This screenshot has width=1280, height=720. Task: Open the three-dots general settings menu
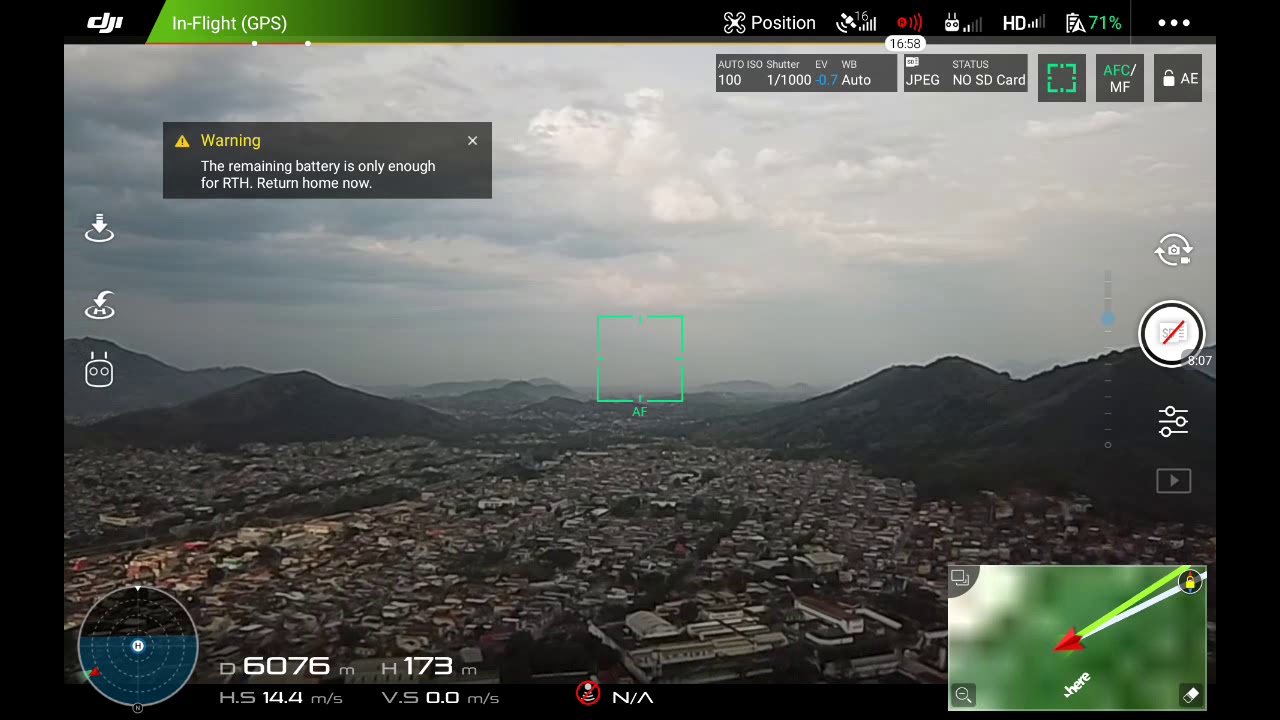(1174, 23)
